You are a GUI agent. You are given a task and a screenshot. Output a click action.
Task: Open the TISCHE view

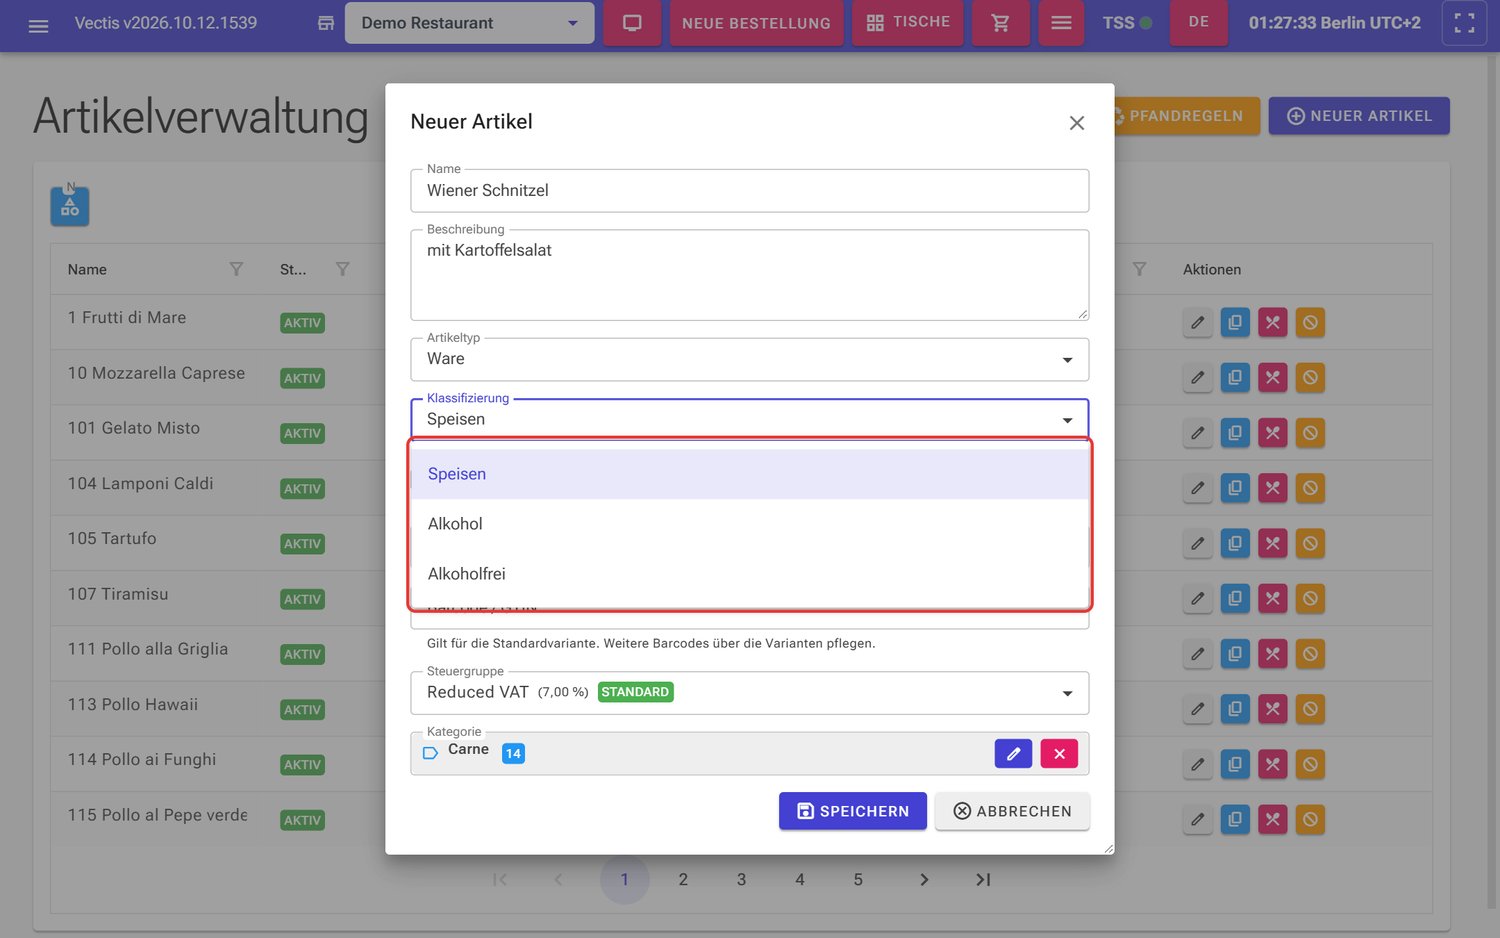tap(908, 23)
